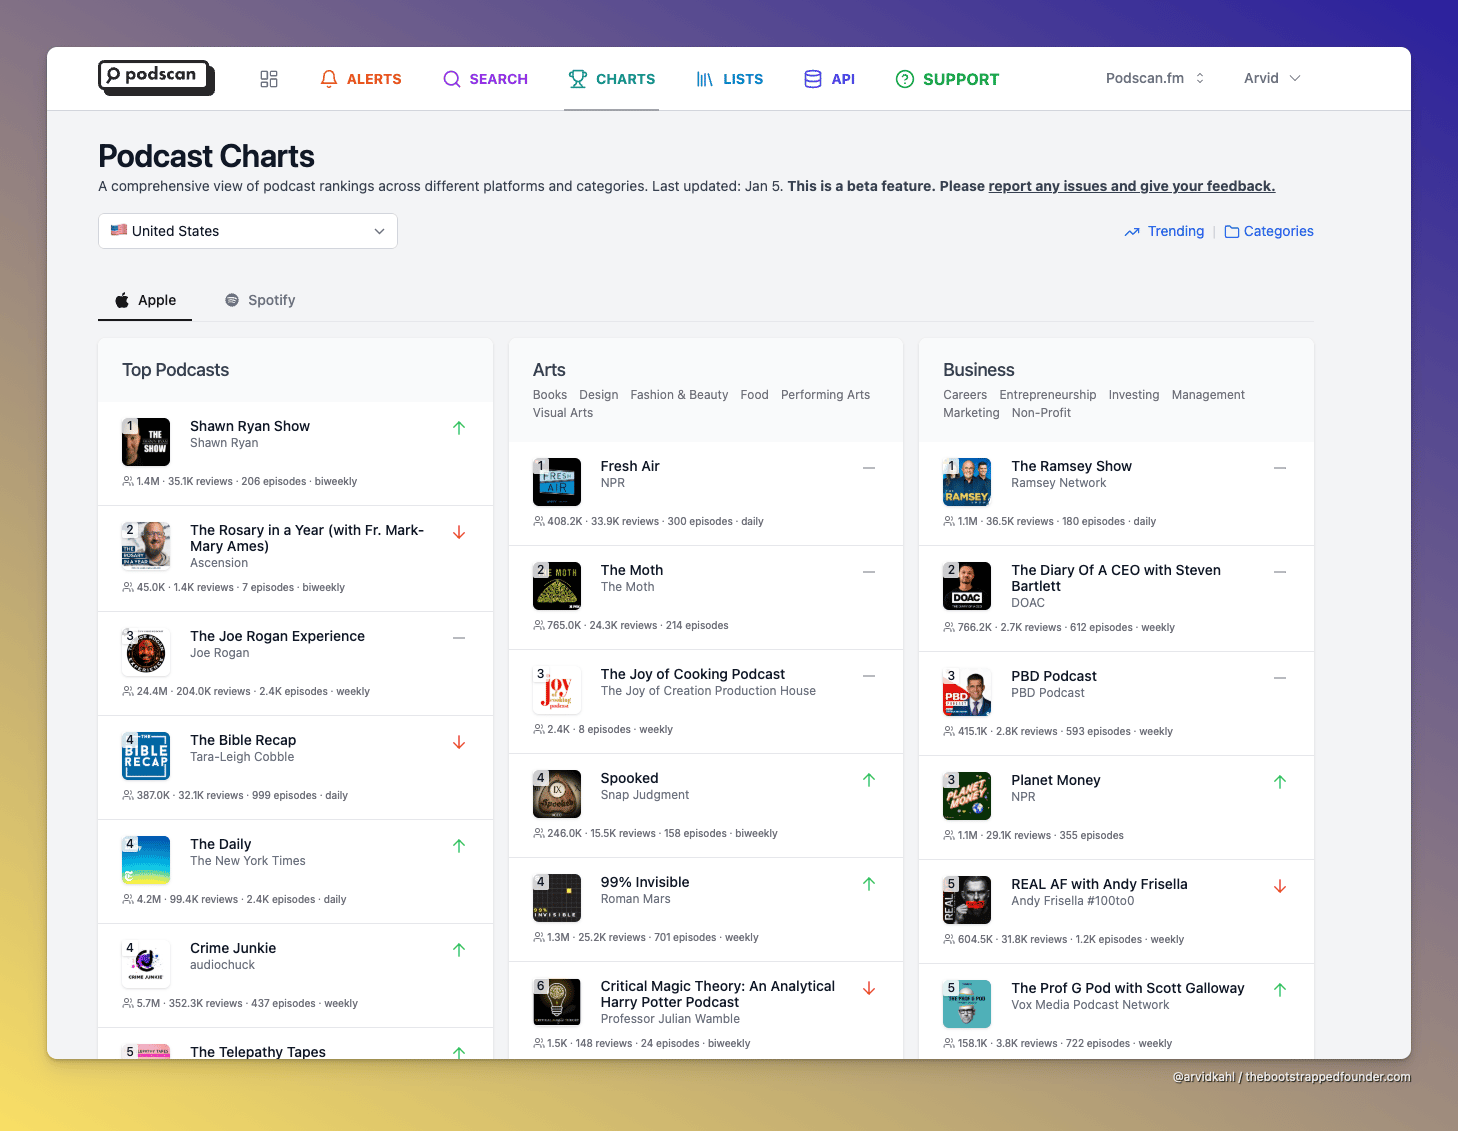The width and height of the screenshot is (1458, 1131).
Task: Open Shawn Ryan Show artwork
Action: click(x=146, y=442)
